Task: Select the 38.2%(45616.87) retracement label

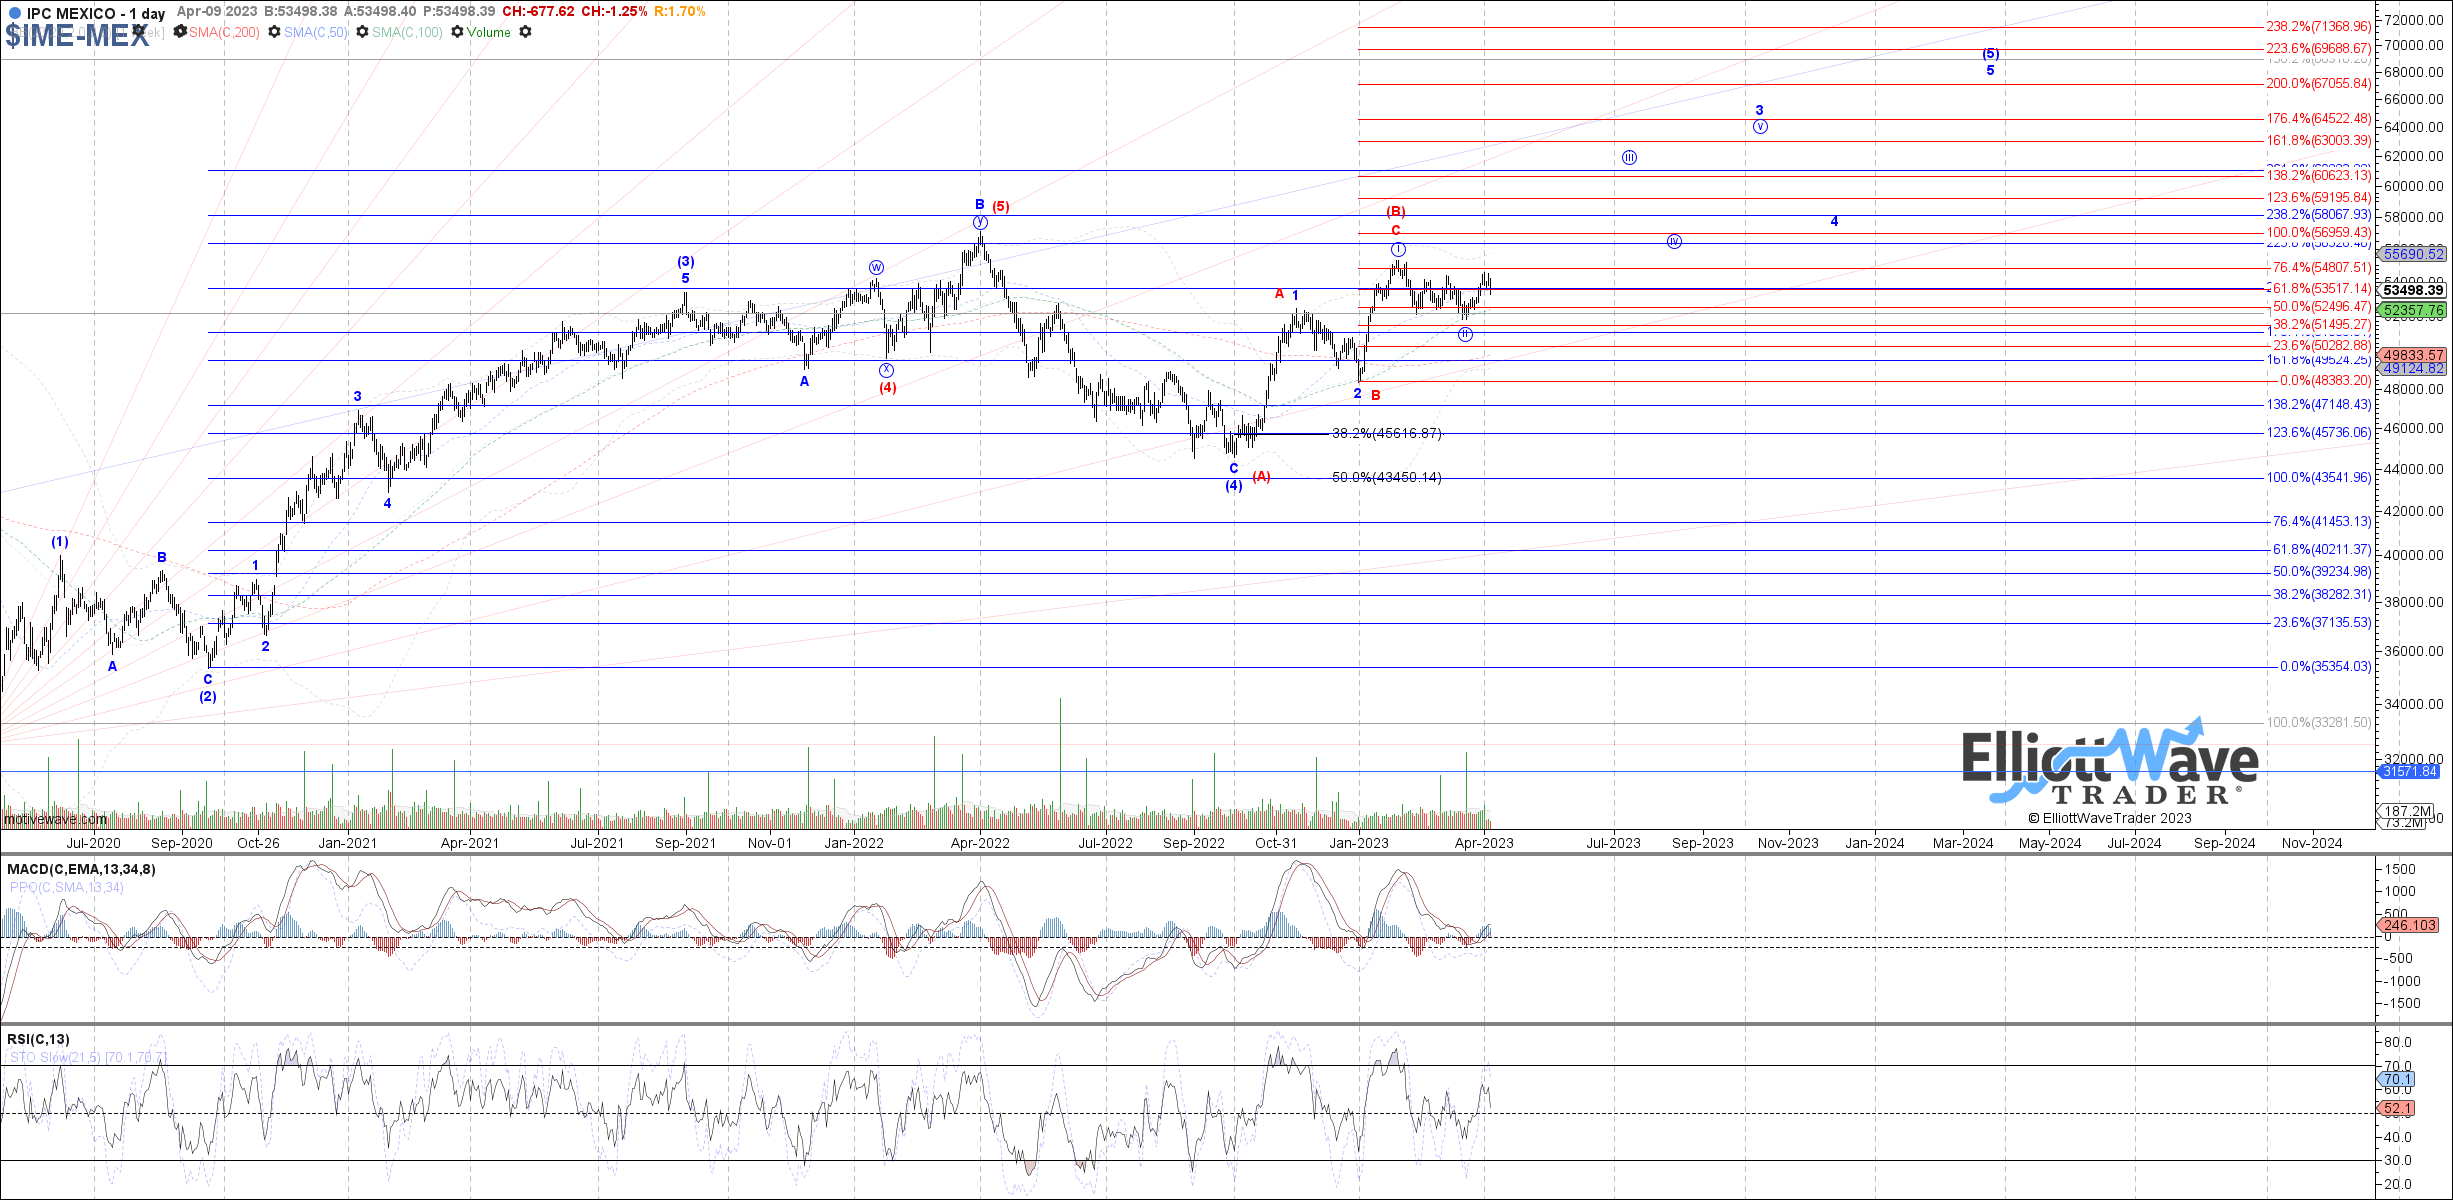Action: coord(1387,434)
